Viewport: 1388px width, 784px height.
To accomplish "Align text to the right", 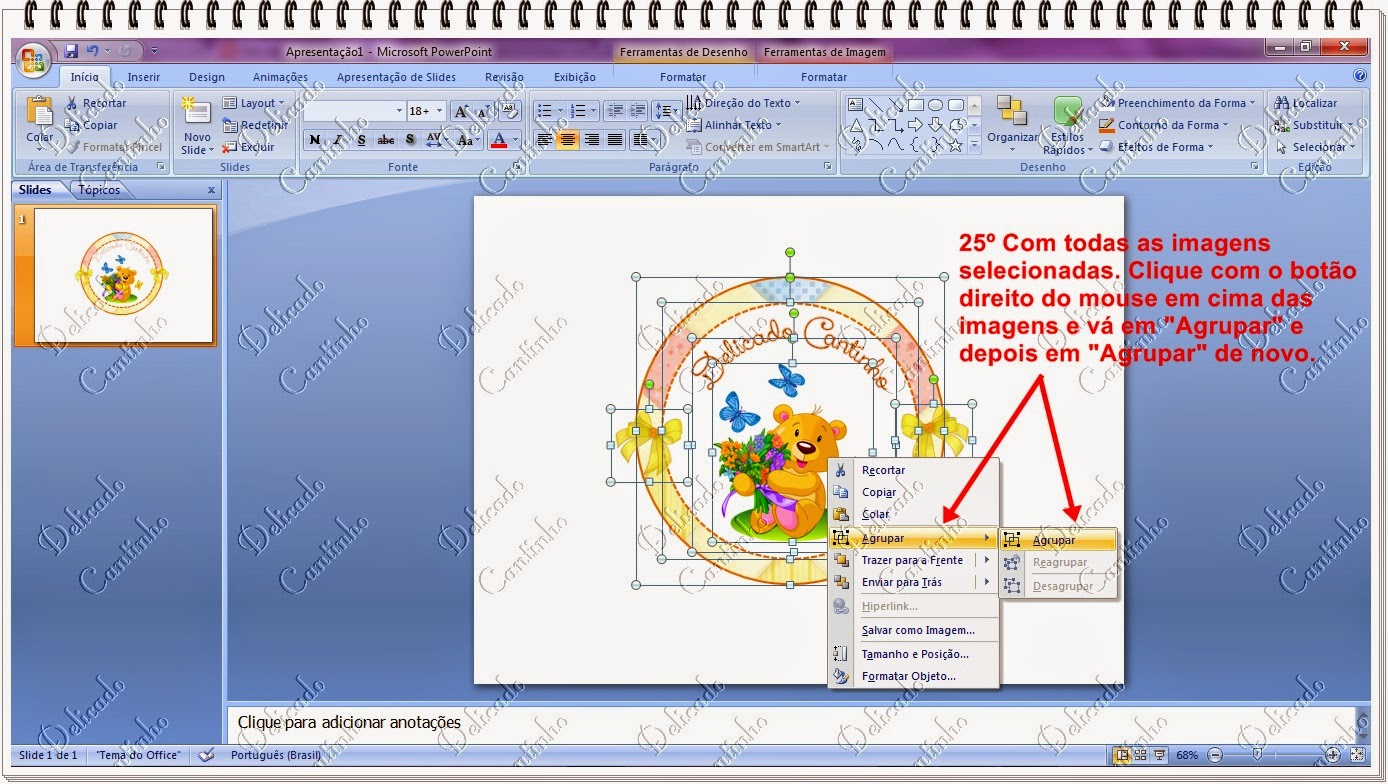I will tap(592, 140).
